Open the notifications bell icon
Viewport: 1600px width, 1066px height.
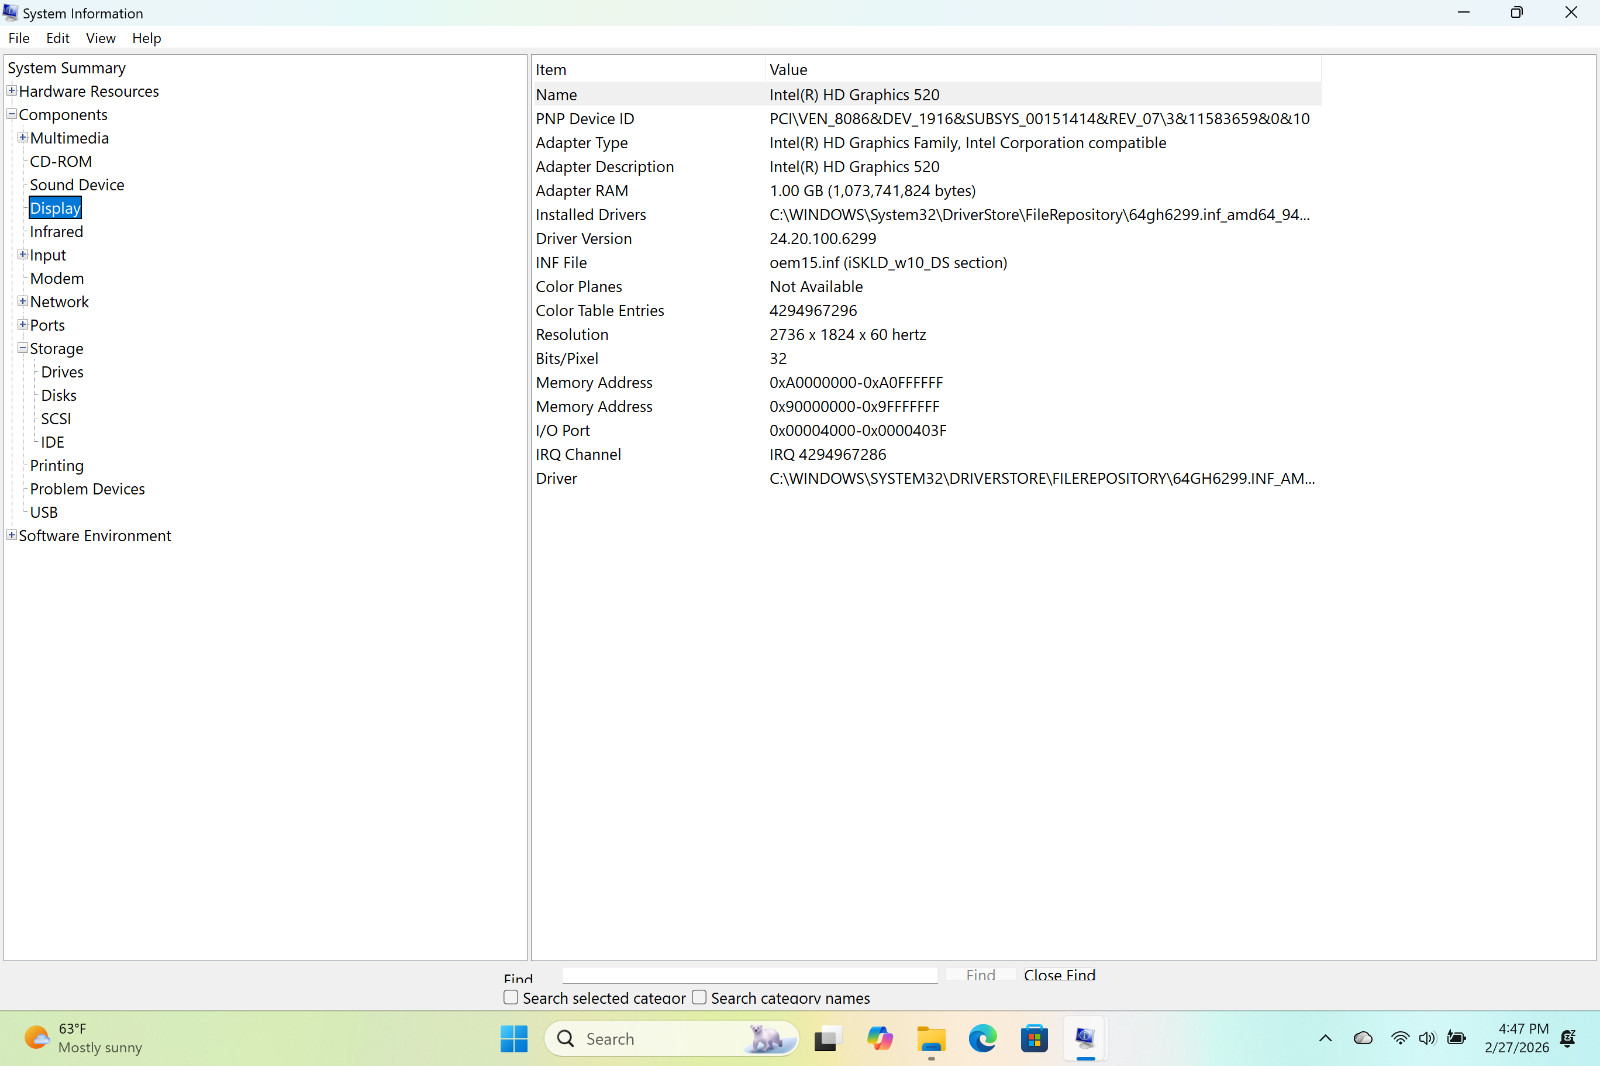coord(1568,1039)
